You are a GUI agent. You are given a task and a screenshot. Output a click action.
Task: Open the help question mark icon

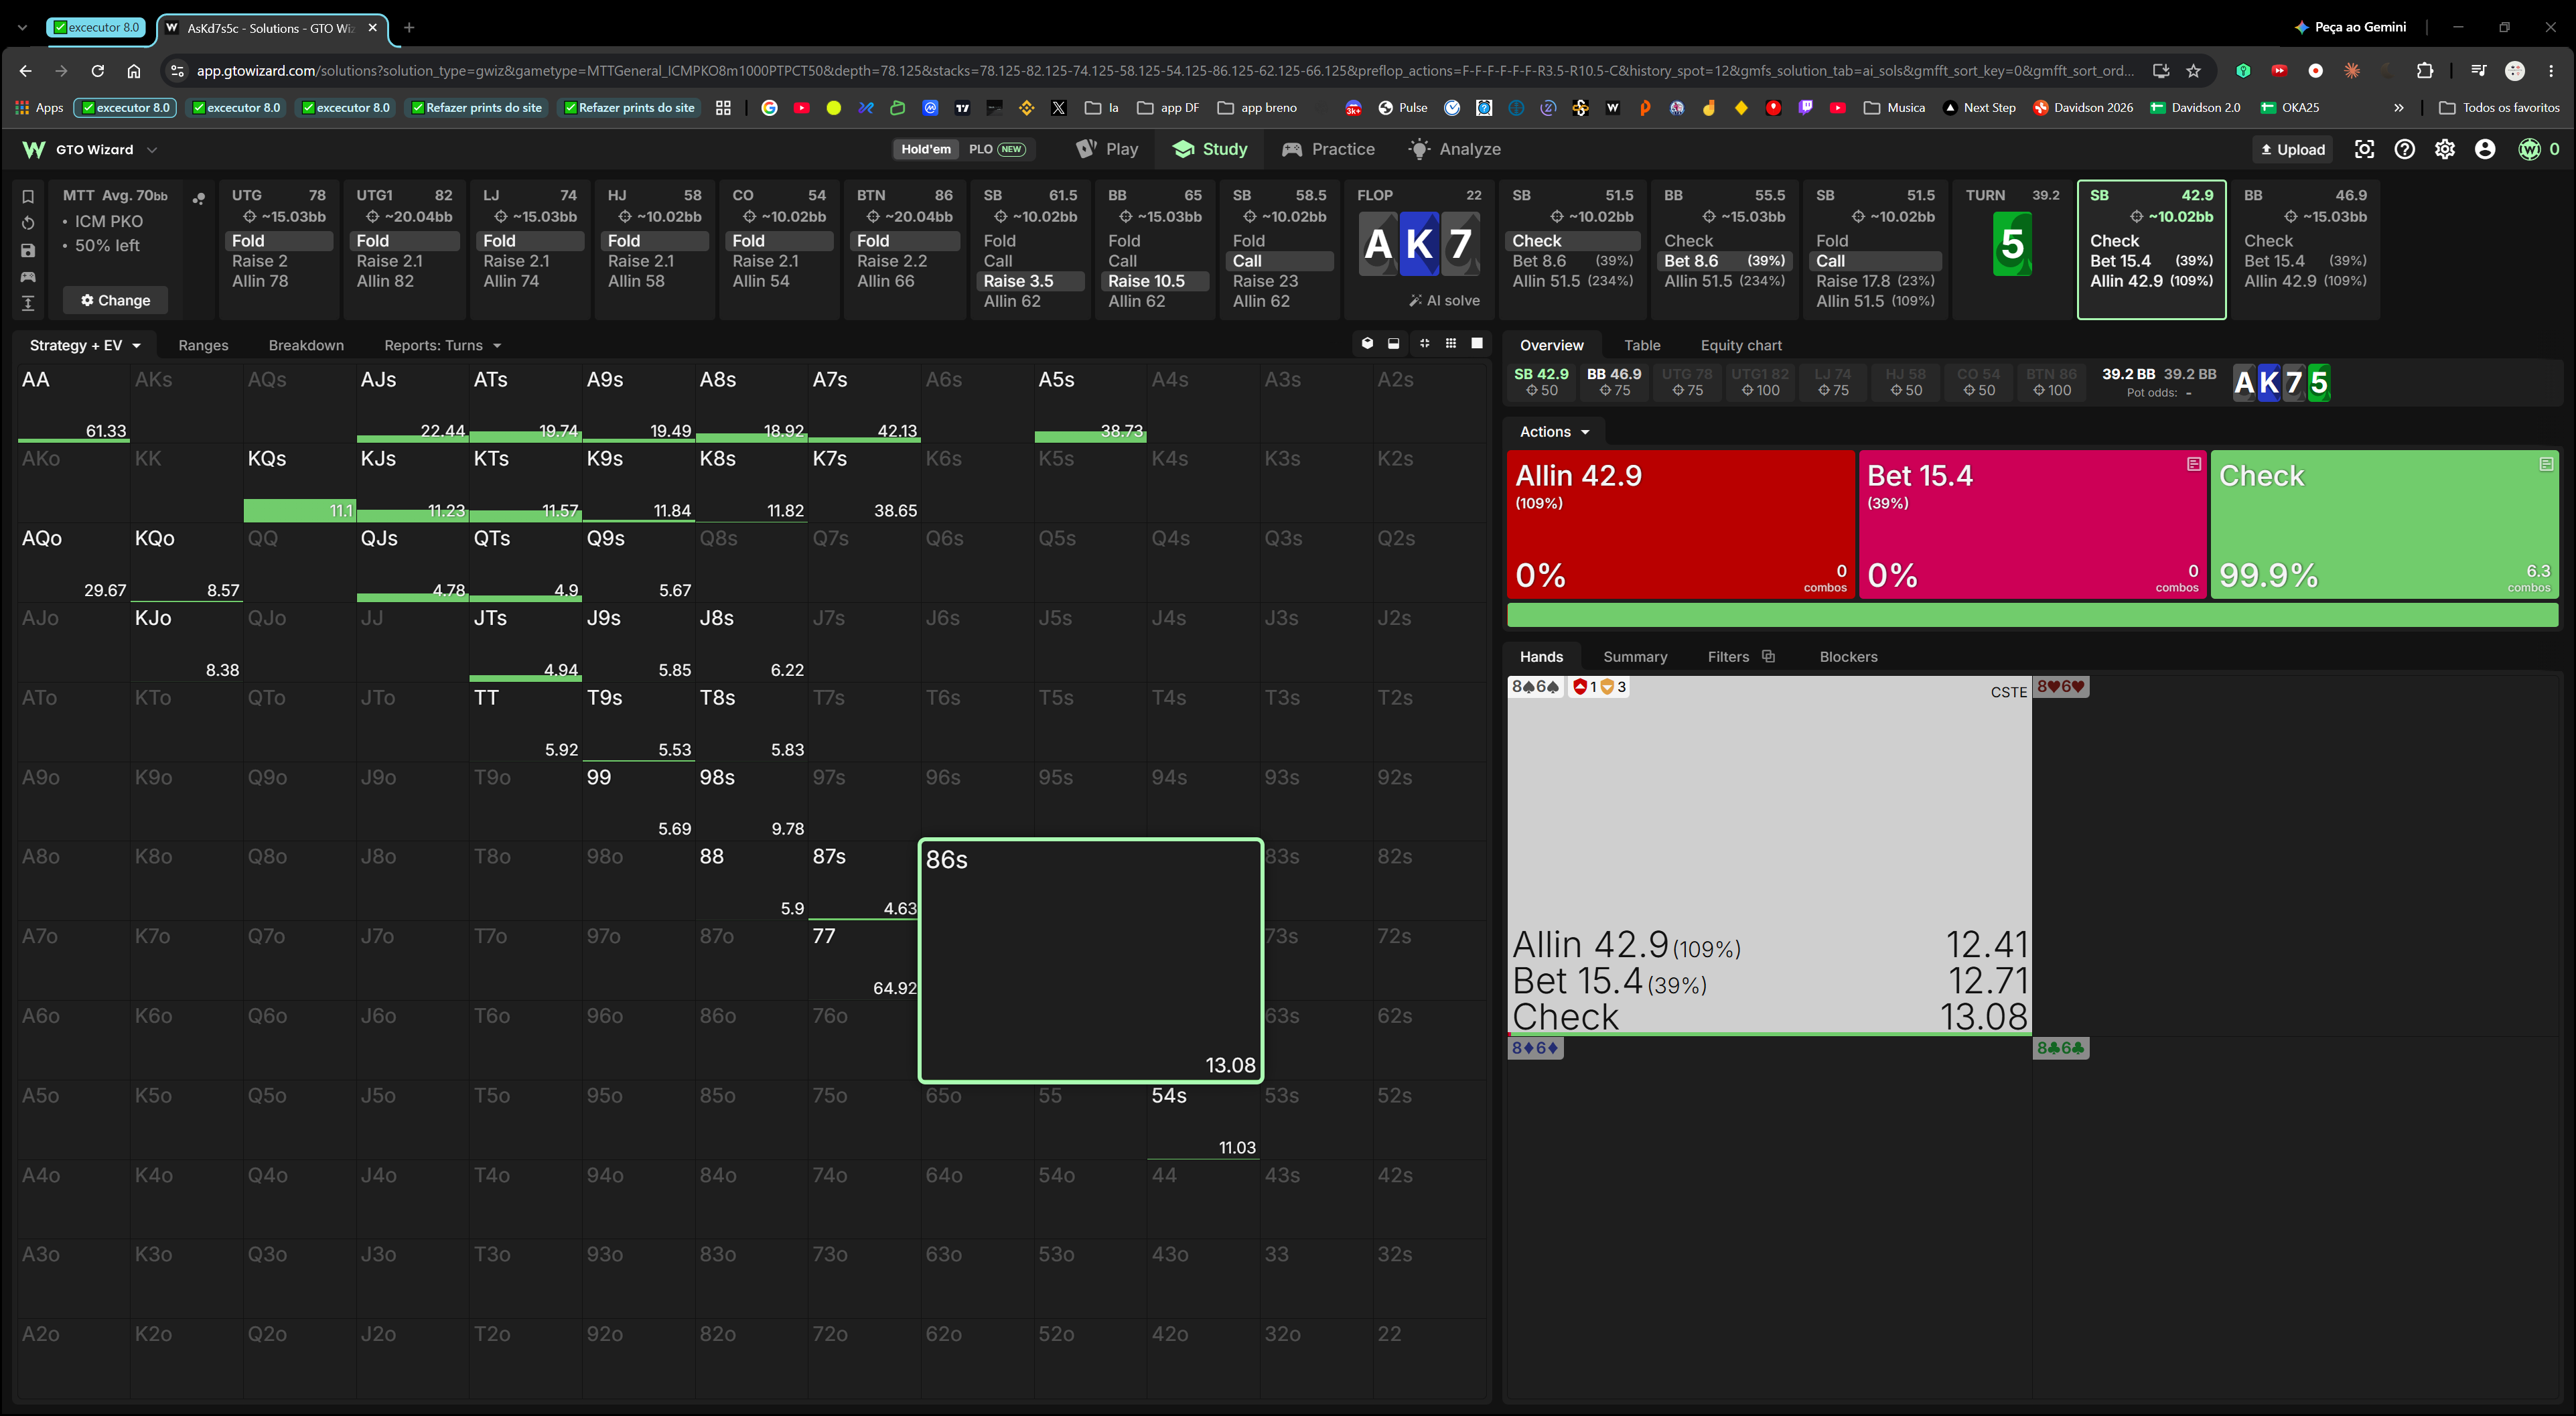[2405, 149]
